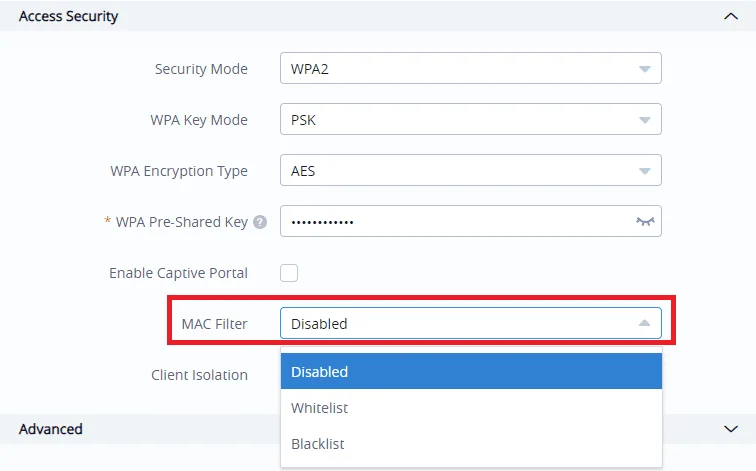
Task: Enable the Captive Portal checkbox
Action: pyautogui.click(x=289, y=273)
